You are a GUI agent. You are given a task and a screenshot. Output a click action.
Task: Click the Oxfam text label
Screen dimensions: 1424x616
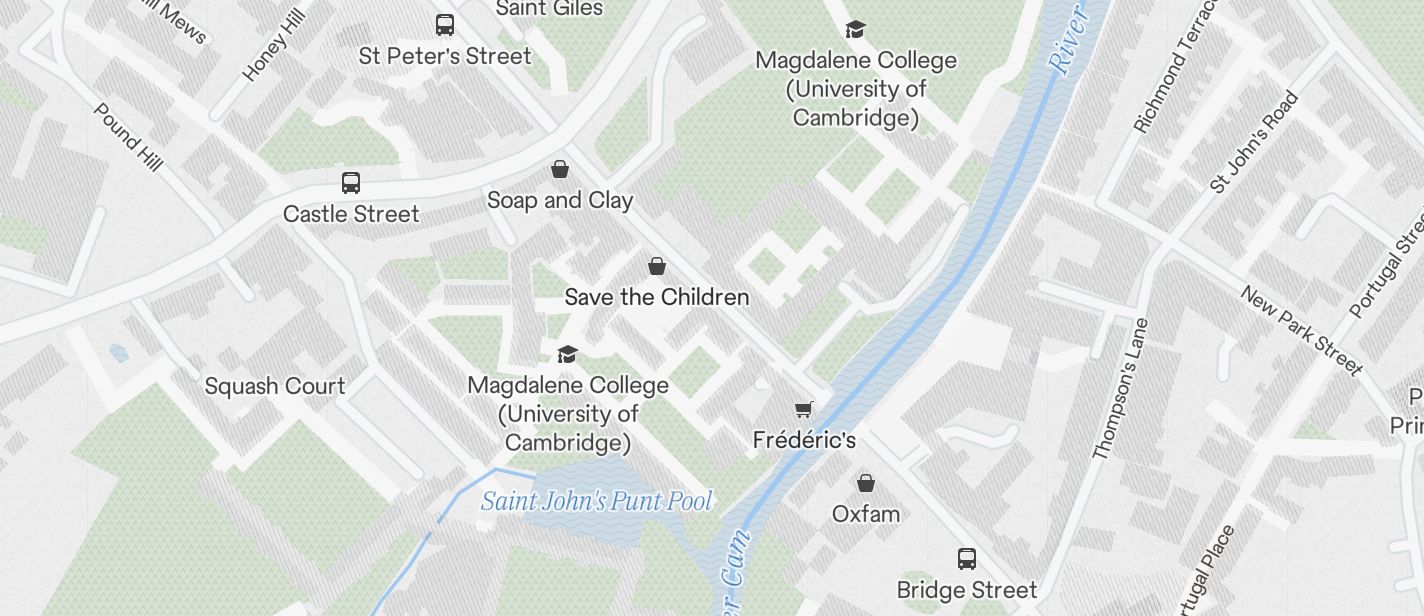(866, 514)
